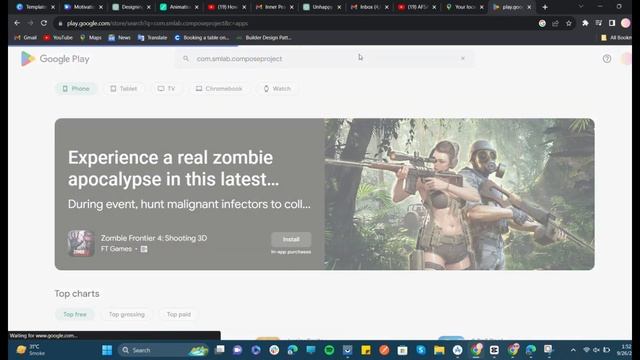Close the play.google browser tab
This screenshot has width=640, height=360.
tap(529, 7)
